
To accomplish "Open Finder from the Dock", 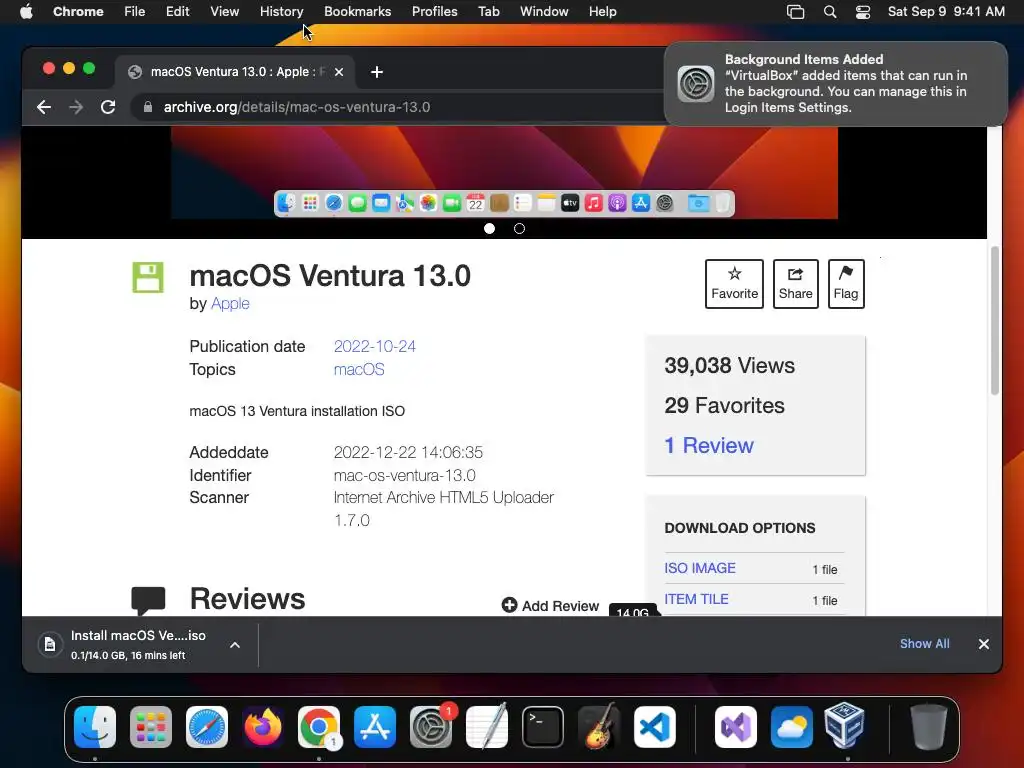I will click(95, 727).
